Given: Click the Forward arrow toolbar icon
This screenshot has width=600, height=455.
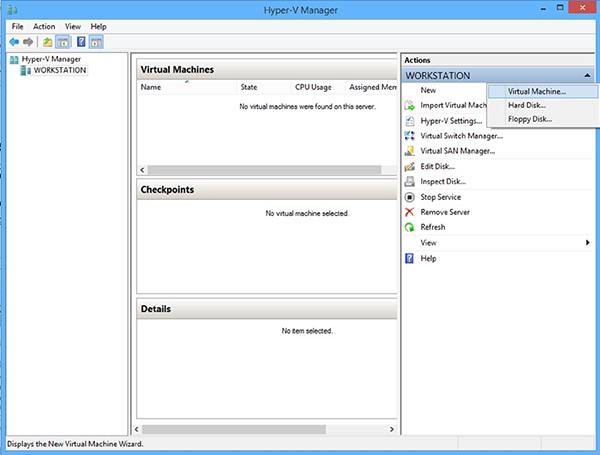Looking at the screenshot, I should (28, 42).
